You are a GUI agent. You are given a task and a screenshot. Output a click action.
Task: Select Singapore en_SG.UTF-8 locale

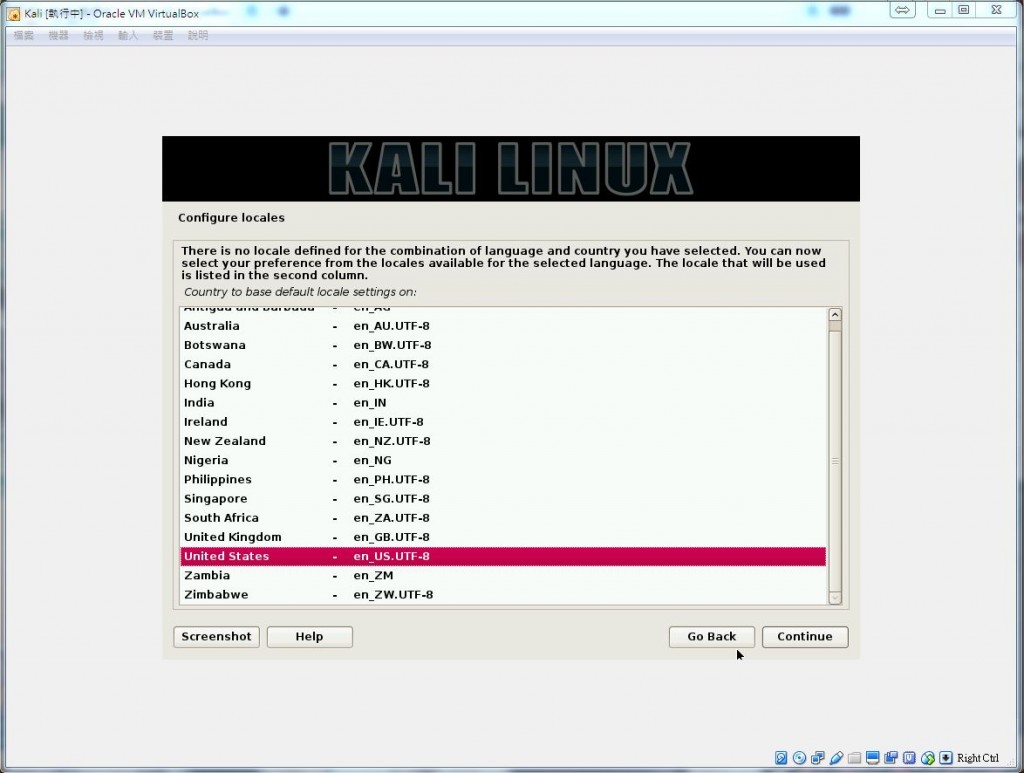503,499
